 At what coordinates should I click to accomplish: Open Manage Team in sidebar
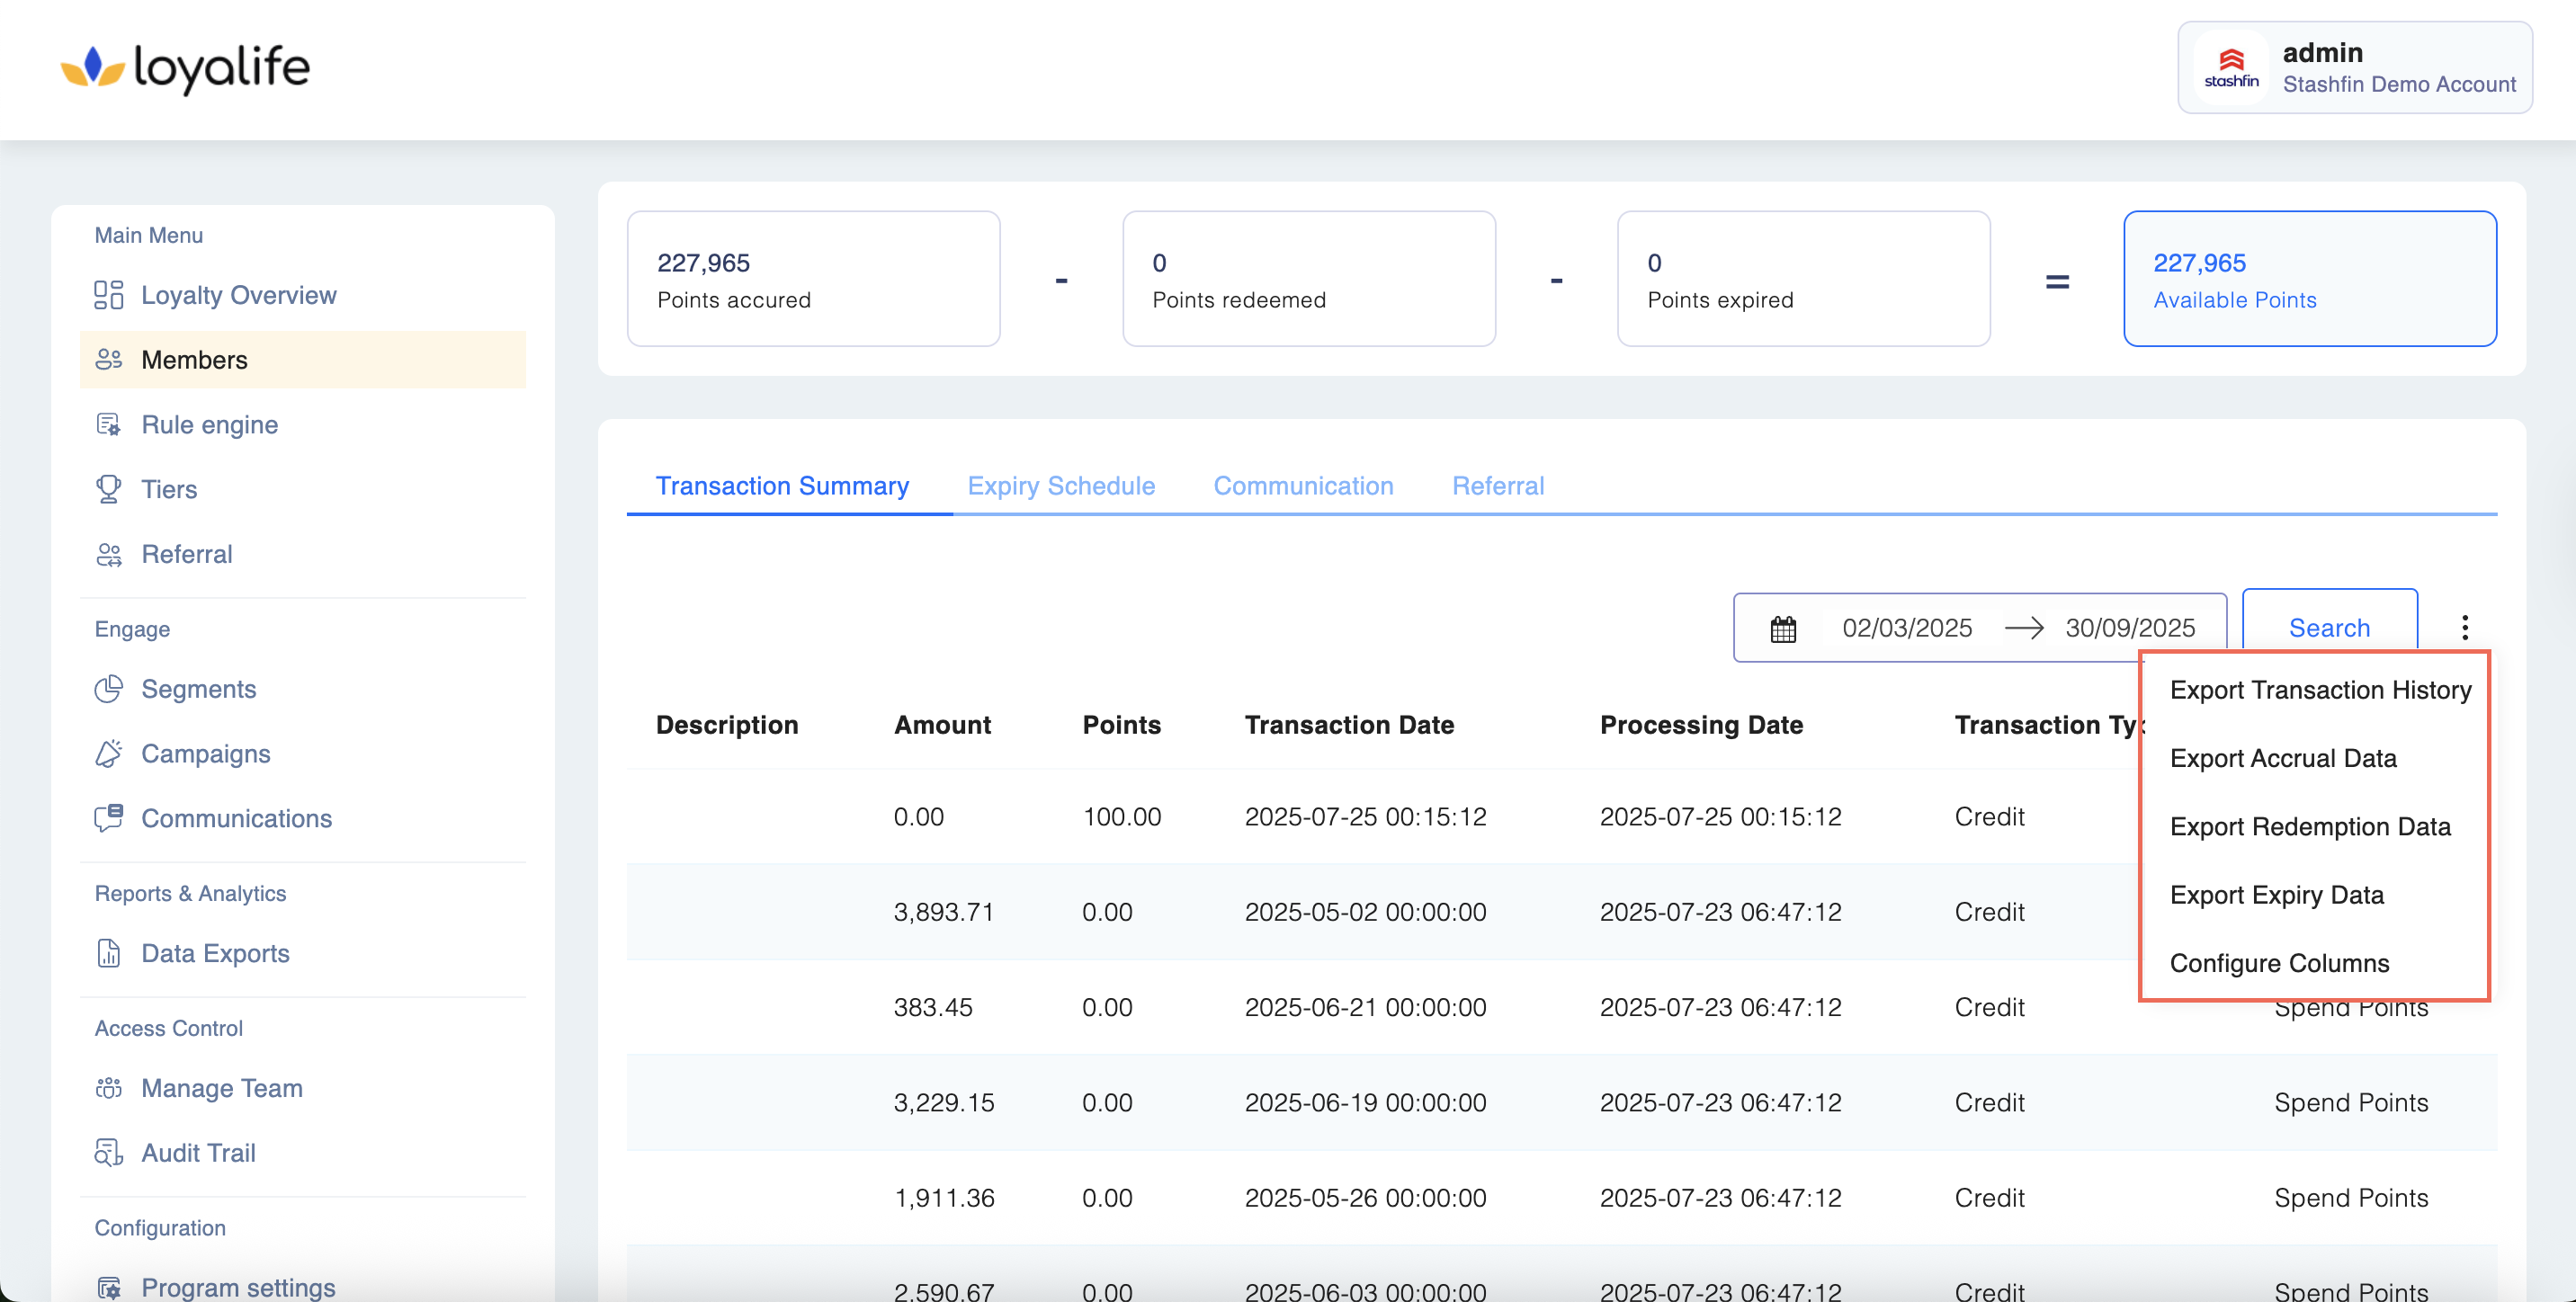221,1087
